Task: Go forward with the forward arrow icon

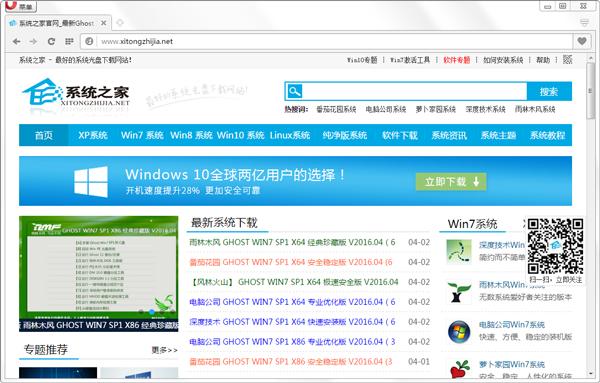Action: [34, 41]
